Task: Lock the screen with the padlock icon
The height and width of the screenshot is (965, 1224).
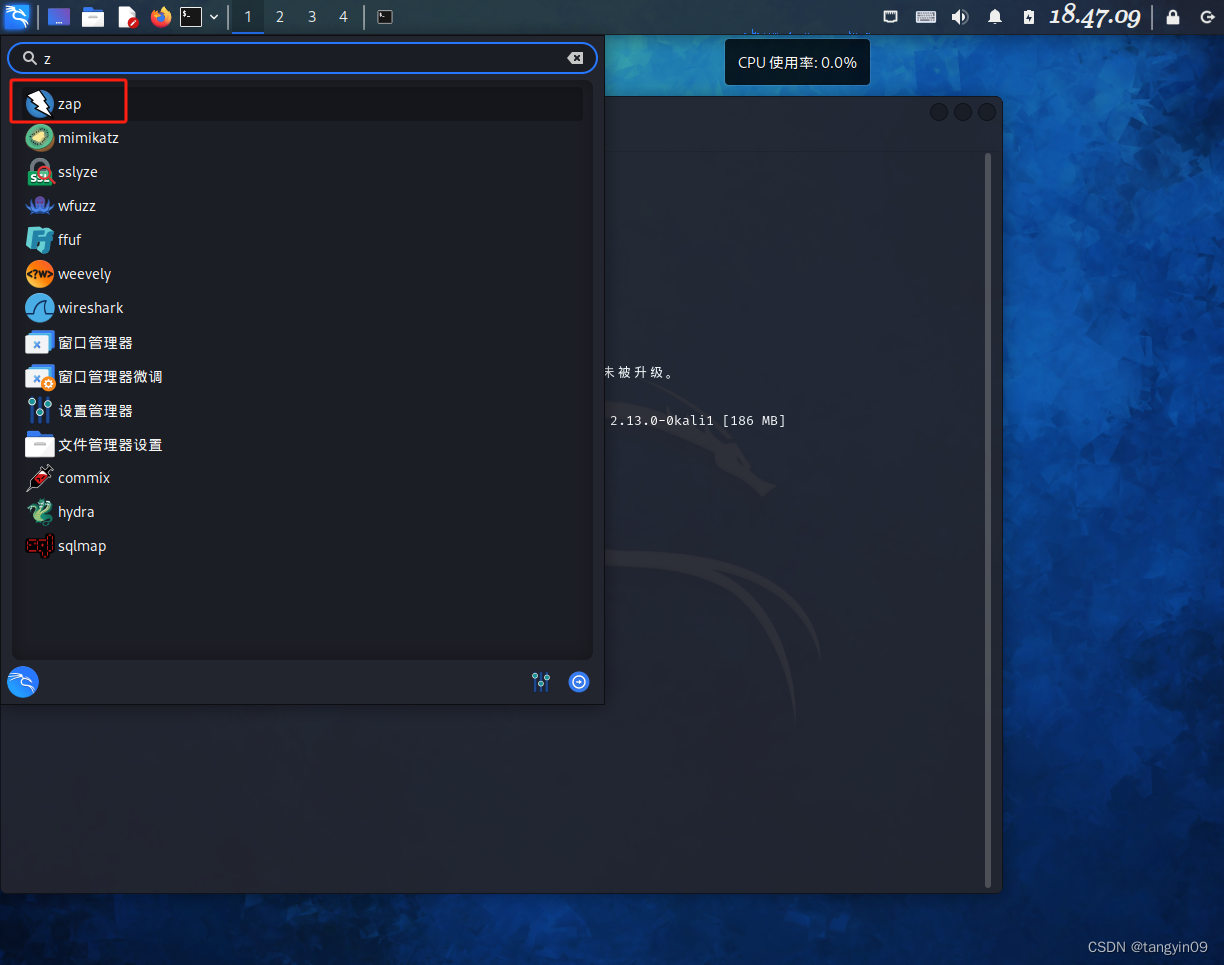Action: (x=1173, y=17)
